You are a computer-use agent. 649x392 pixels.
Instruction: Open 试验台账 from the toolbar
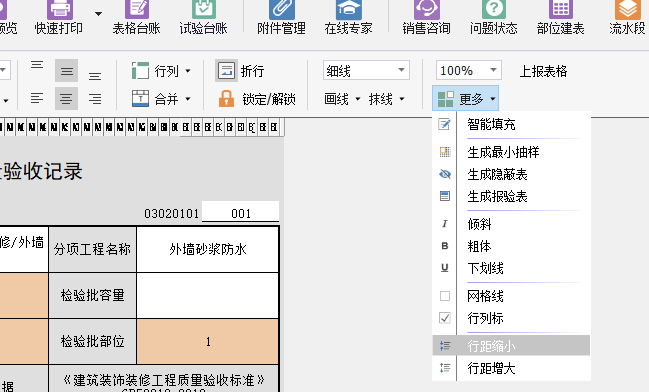(203, 17)
